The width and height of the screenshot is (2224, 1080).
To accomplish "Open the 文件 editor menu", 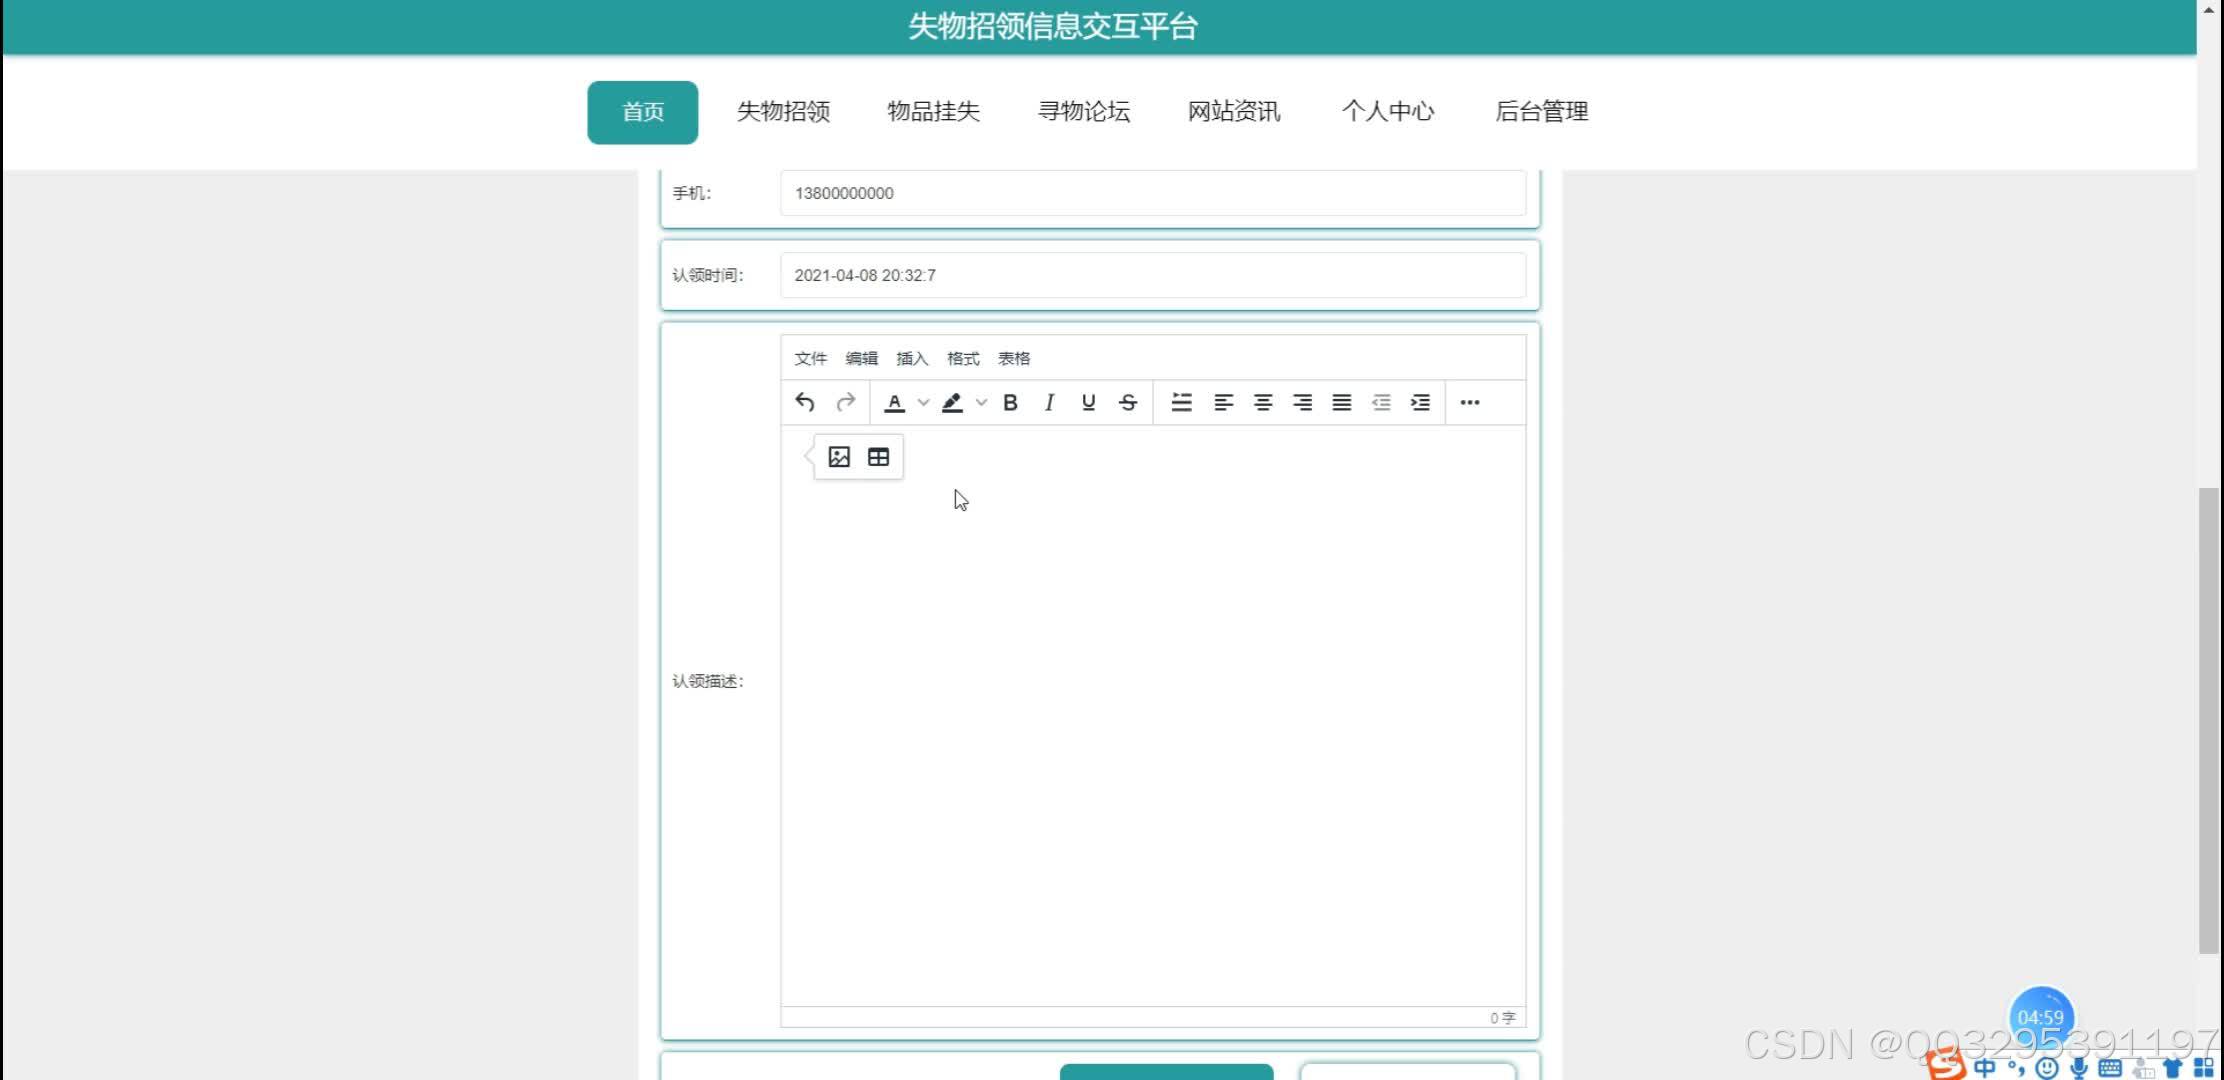I will click(810, 358).
